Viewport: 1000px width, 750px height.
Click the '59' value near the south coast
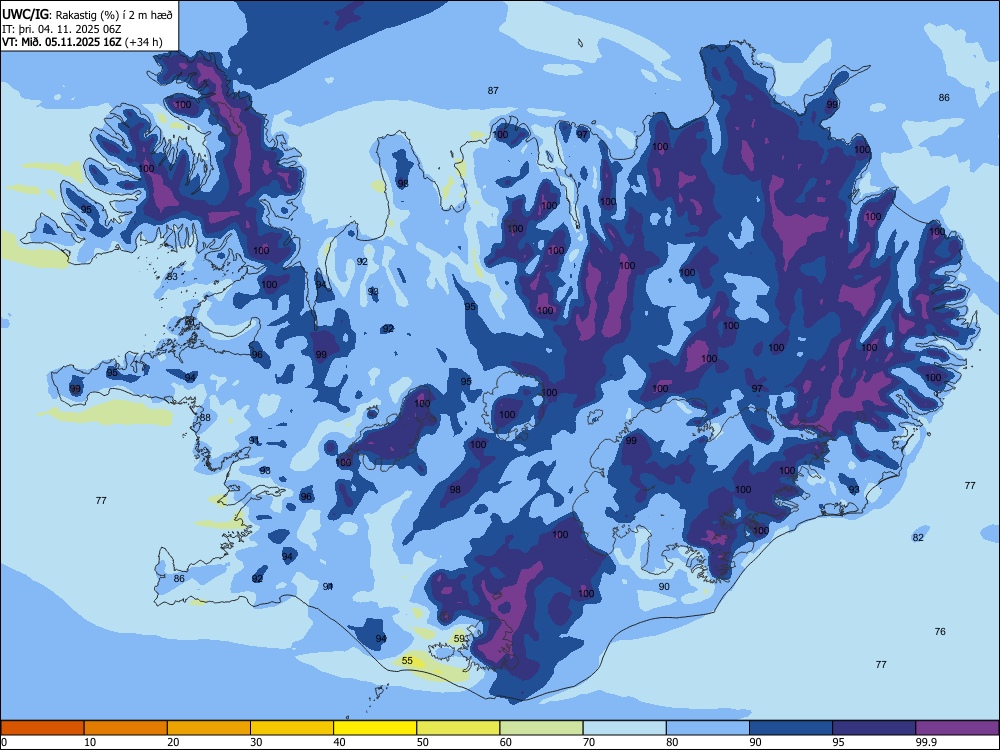pyautogui.click(x=459, y=638)
